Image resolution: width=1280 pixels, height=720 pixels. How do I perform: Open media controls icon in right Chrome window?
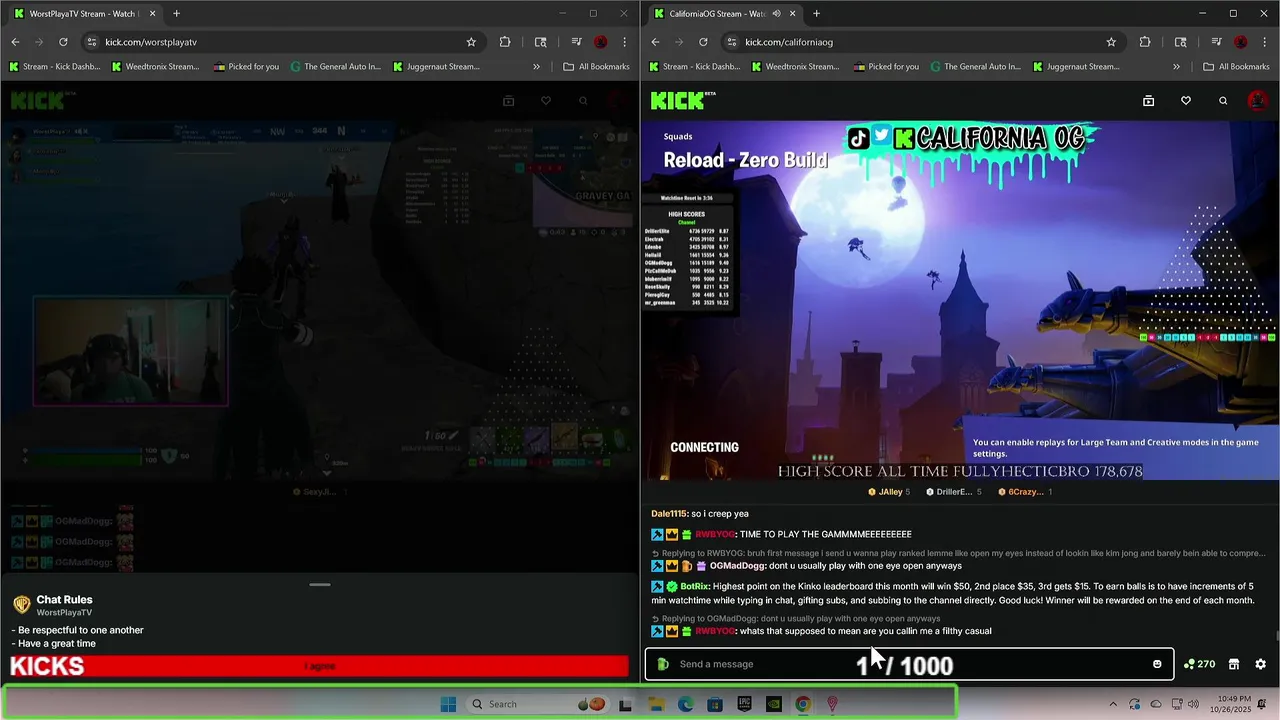click(x=1216, y=42)
